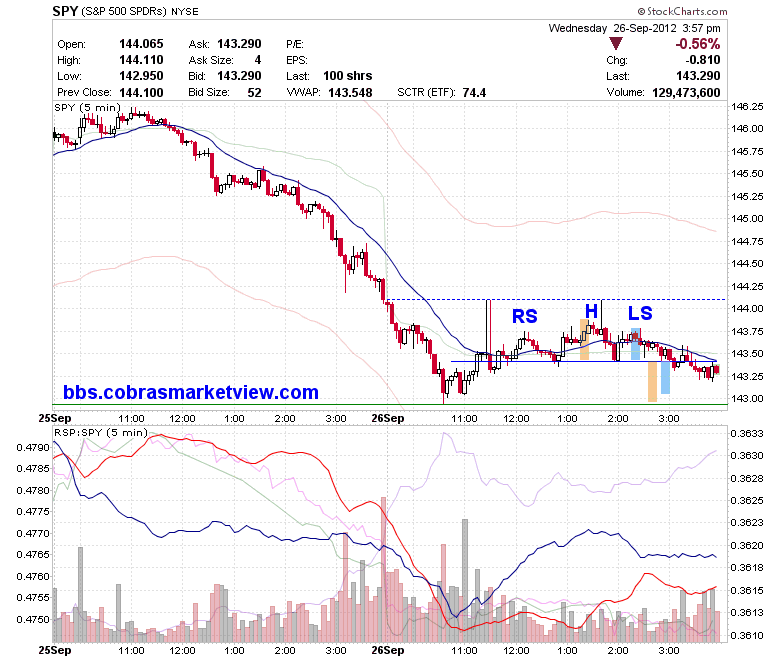Click the 26Sep date marker on the price axis
Viewport: 780px width, 659px height.
[388, 418]
